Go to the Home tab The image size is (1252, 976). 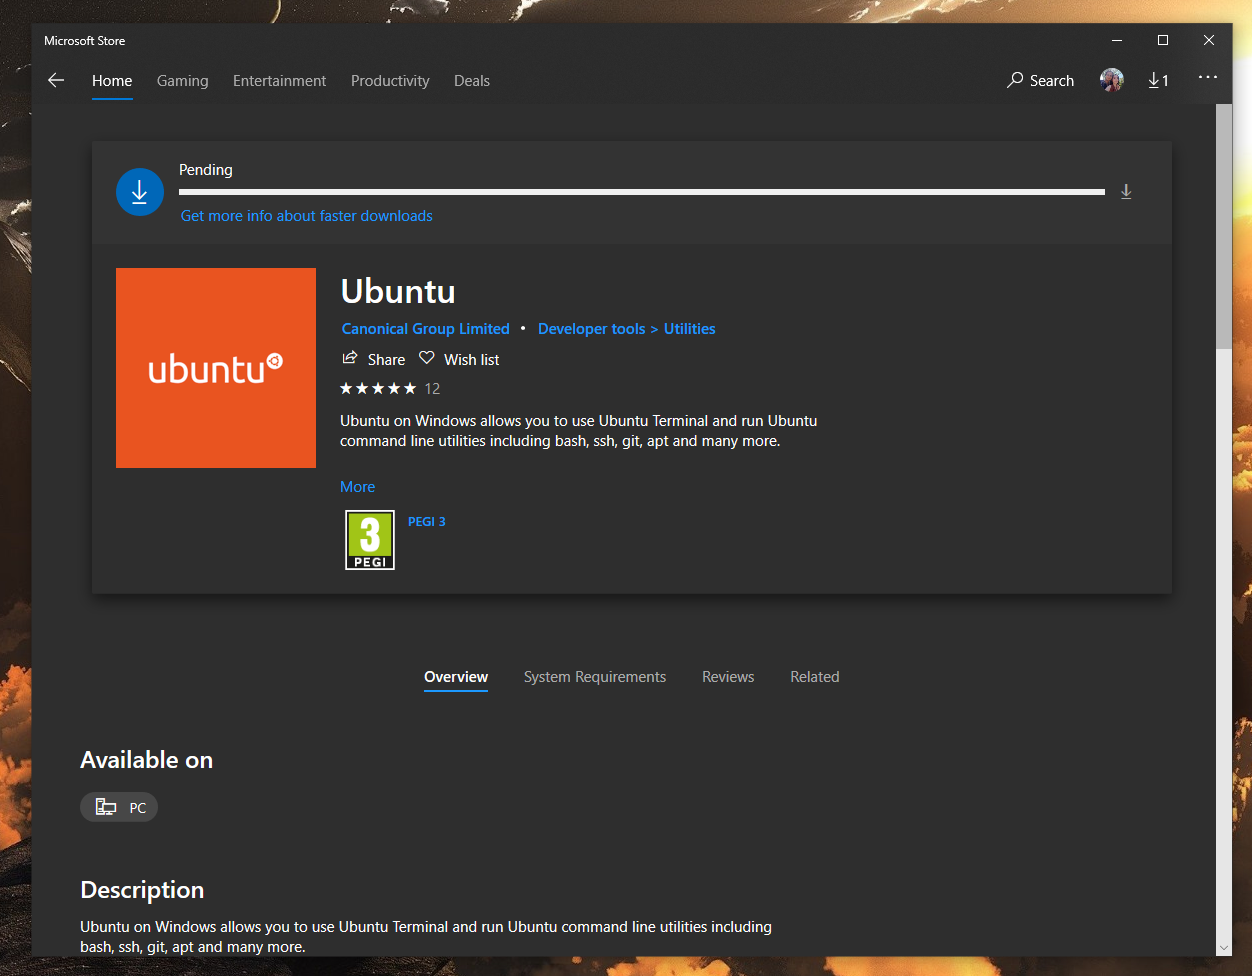tap(112, 81)
